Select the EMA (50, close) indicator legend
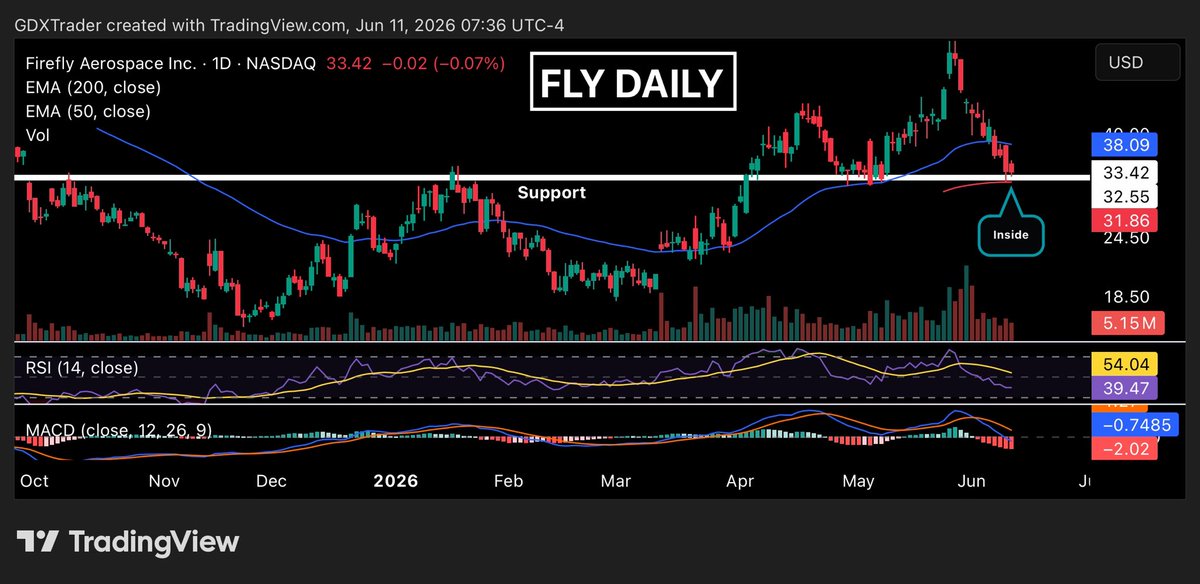This screenshot has width=1200, height=584. tap(88, 111)
